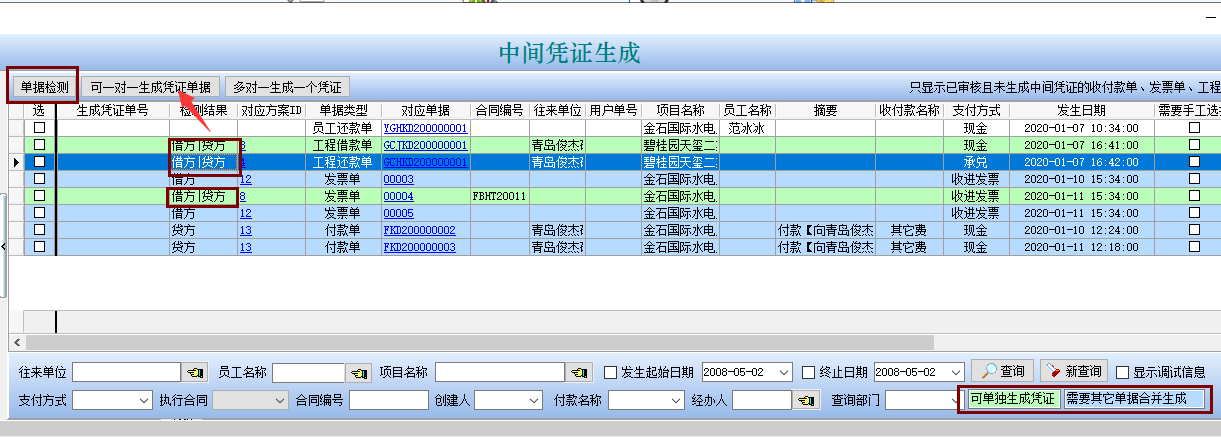Viewport: 1221px width, 437px height.
Task: Focus the 往来单位 input field
Action: click(127, 372)
